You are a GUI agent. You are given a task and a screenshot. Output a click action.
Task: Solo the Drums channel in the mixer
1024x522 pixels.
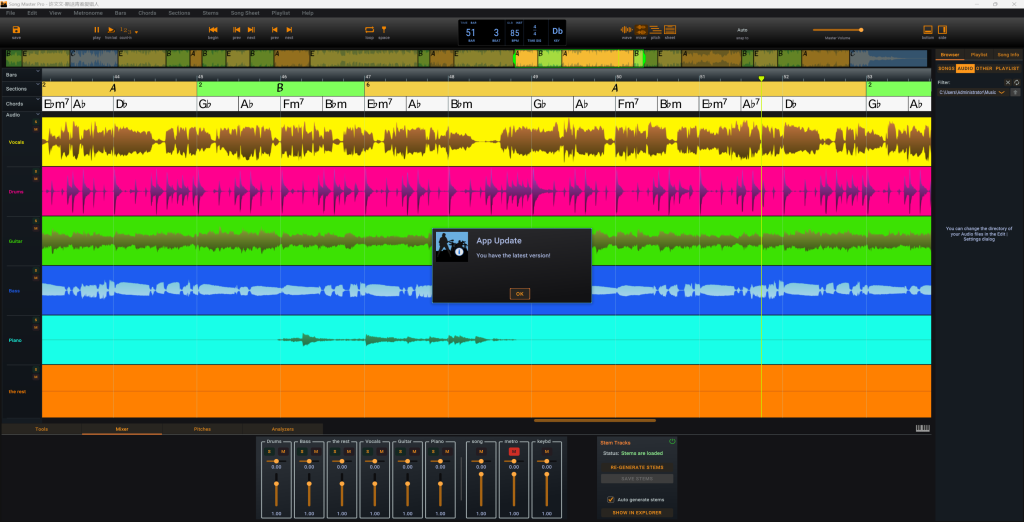pos(269,451)
